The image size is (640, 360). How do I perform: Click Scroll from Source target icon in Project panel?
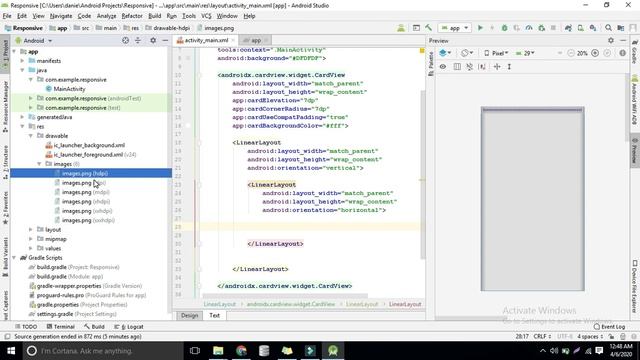coord(126,40)
